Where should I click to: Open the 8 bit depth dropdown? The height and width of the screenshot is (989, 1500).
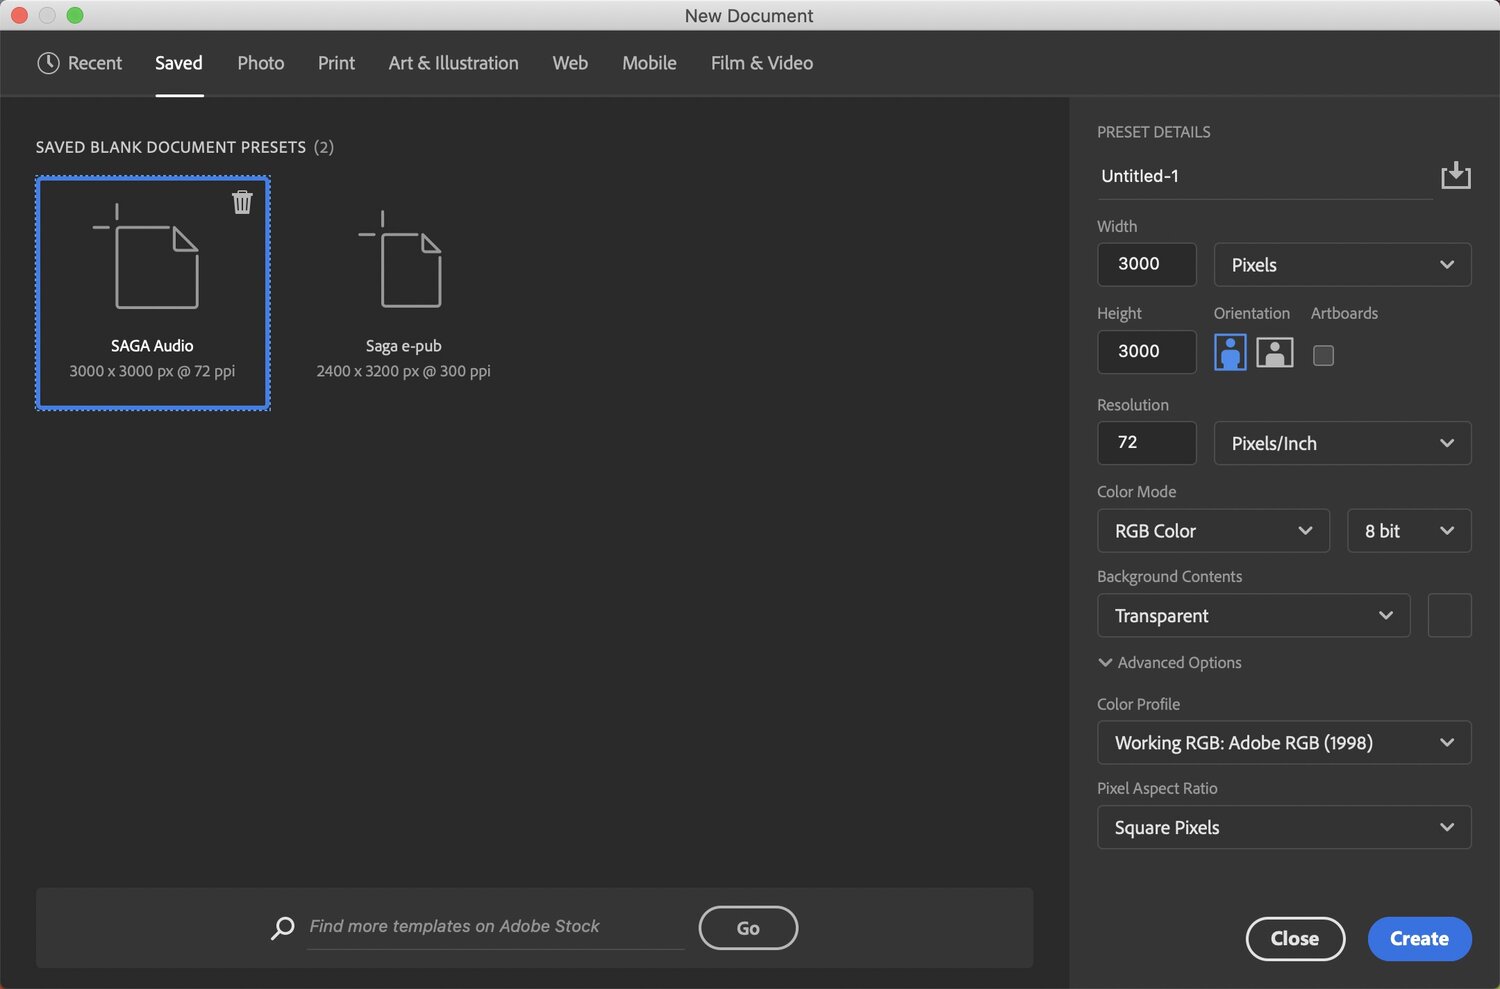point(1409,531)
